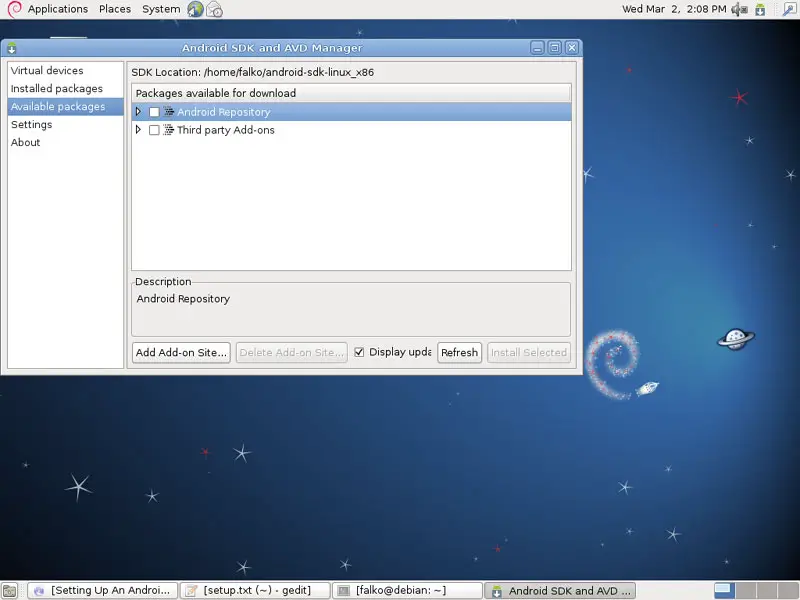Click the Install Selected button

529,353
